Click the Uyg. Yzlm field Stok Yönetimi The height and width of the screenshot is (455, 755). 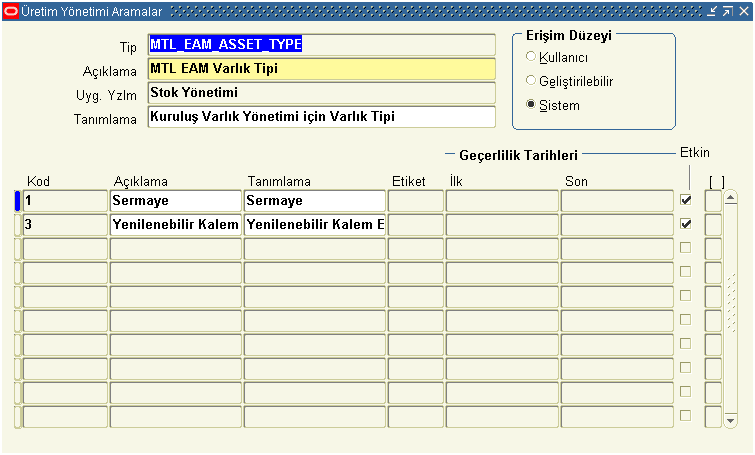tap(321, 93)
